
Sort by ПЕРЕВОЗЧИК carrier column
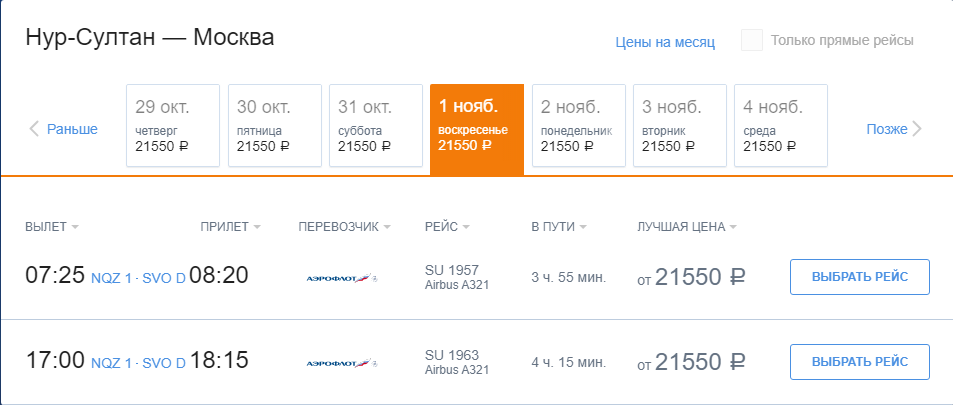click(344, 227)
